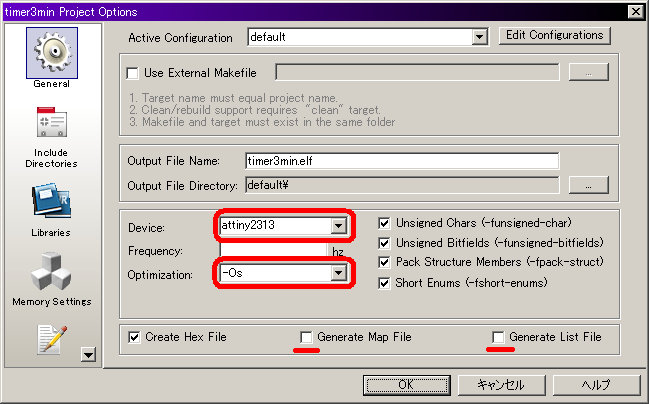
Task: Click the ヘルプ (Help) button
Action: (596, 385)
